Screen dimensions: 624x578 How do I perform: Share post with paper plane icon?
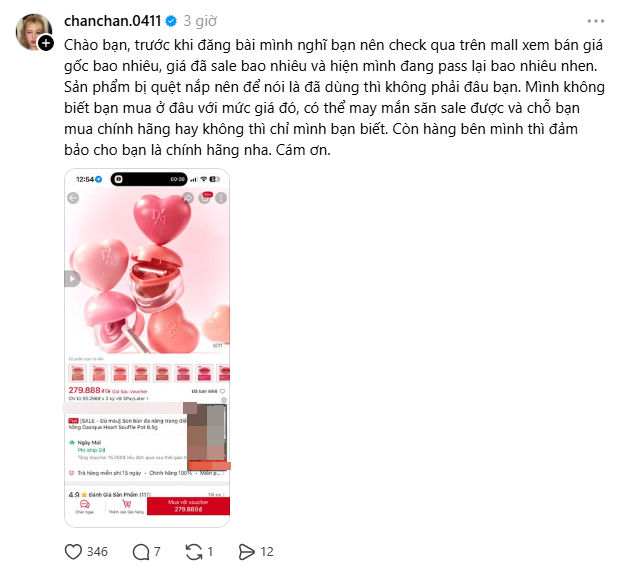coord(246,552)
